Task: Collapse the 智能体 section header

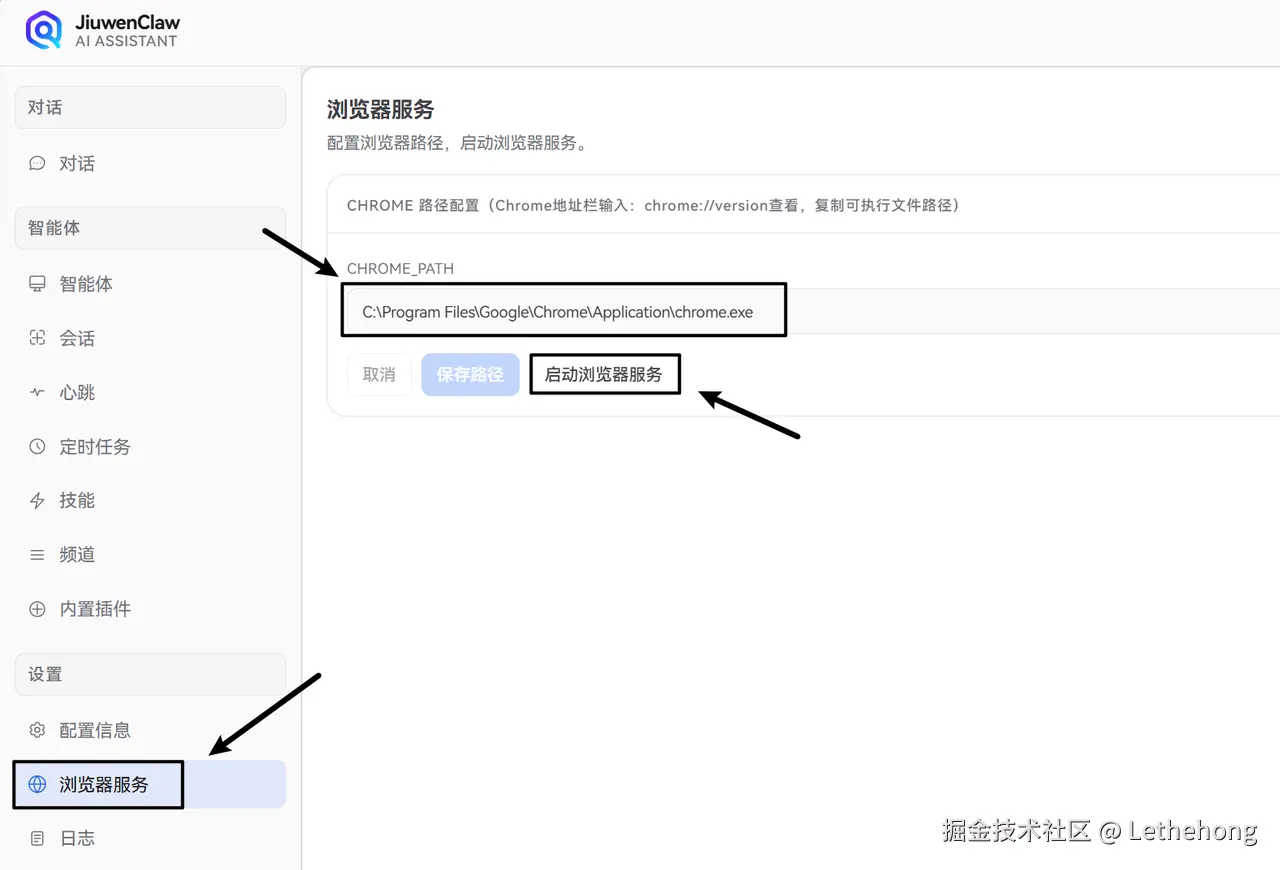Action: (x=150, y=228)
